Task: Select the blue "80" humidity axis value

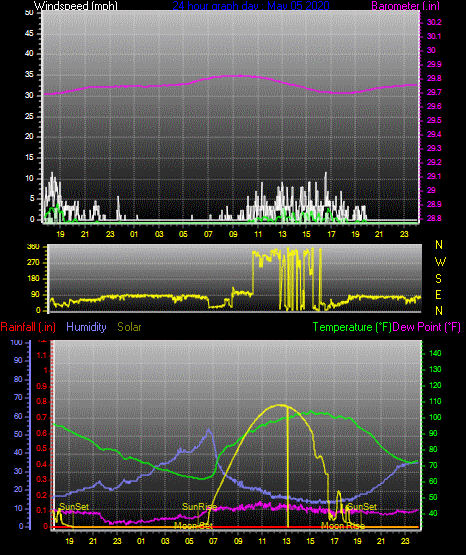Action: point(18,379)
